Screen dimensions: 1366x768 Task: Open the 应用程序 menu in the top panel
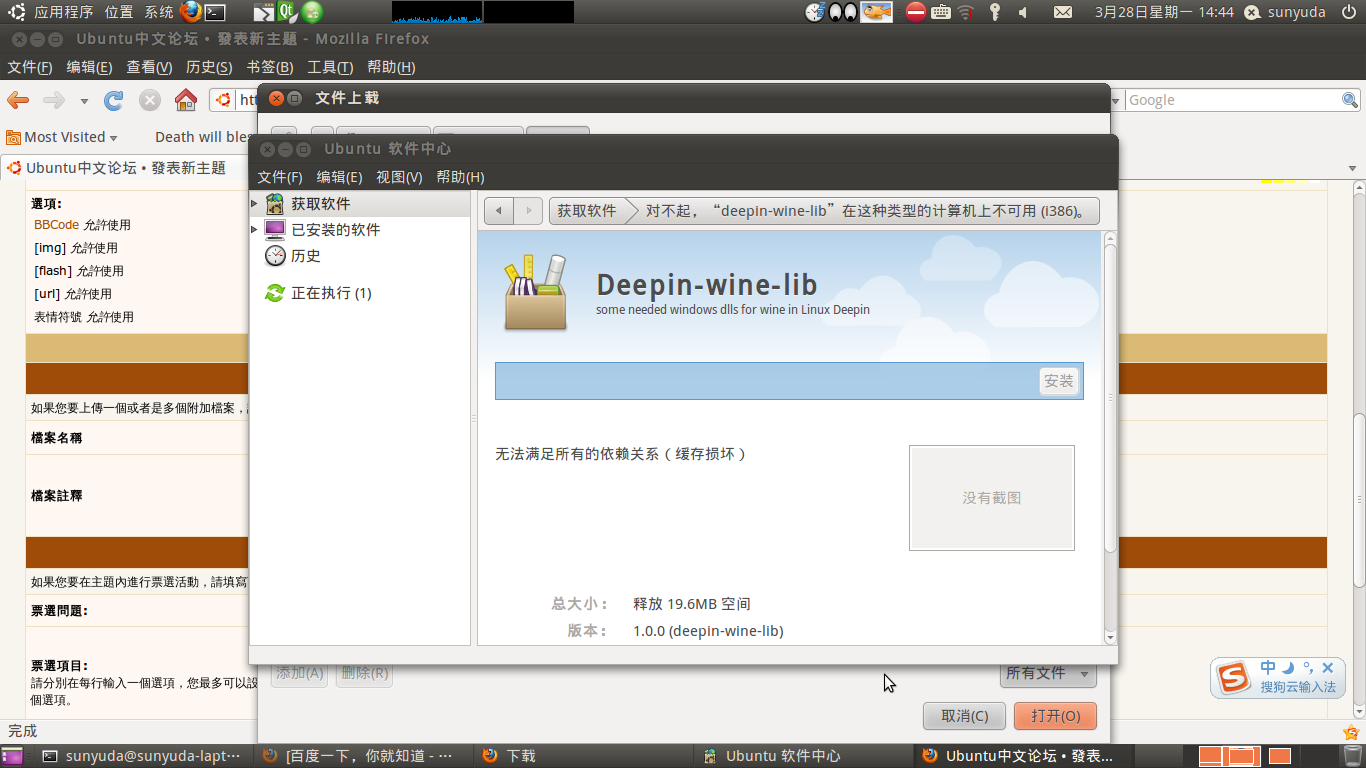click(x=64, y=12)
